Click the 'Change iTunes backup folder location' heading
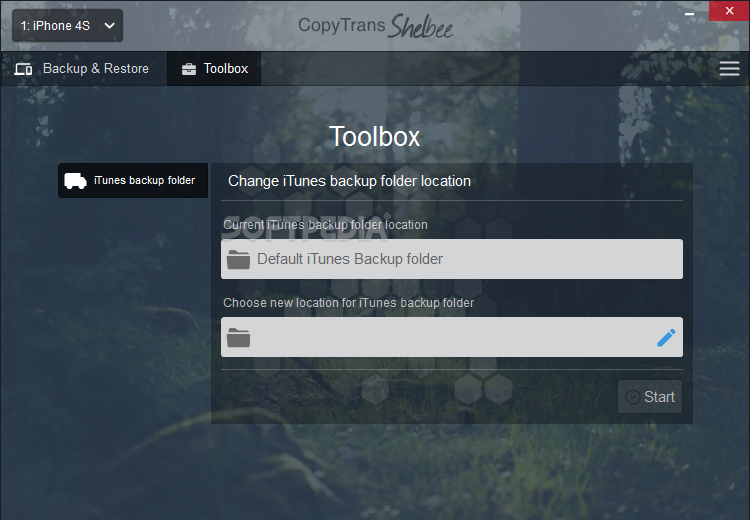The width and height of the screenshot is (750, 520). pyautogui.click(x=349, y=181)
